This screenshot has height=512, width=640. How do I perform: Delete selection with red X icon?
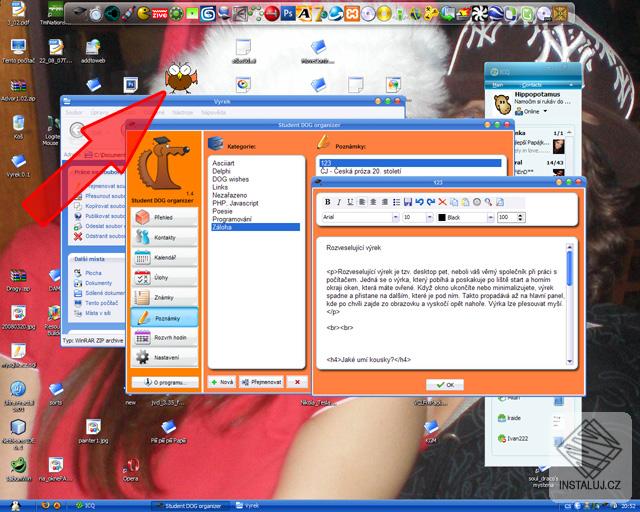click(442, 202)
